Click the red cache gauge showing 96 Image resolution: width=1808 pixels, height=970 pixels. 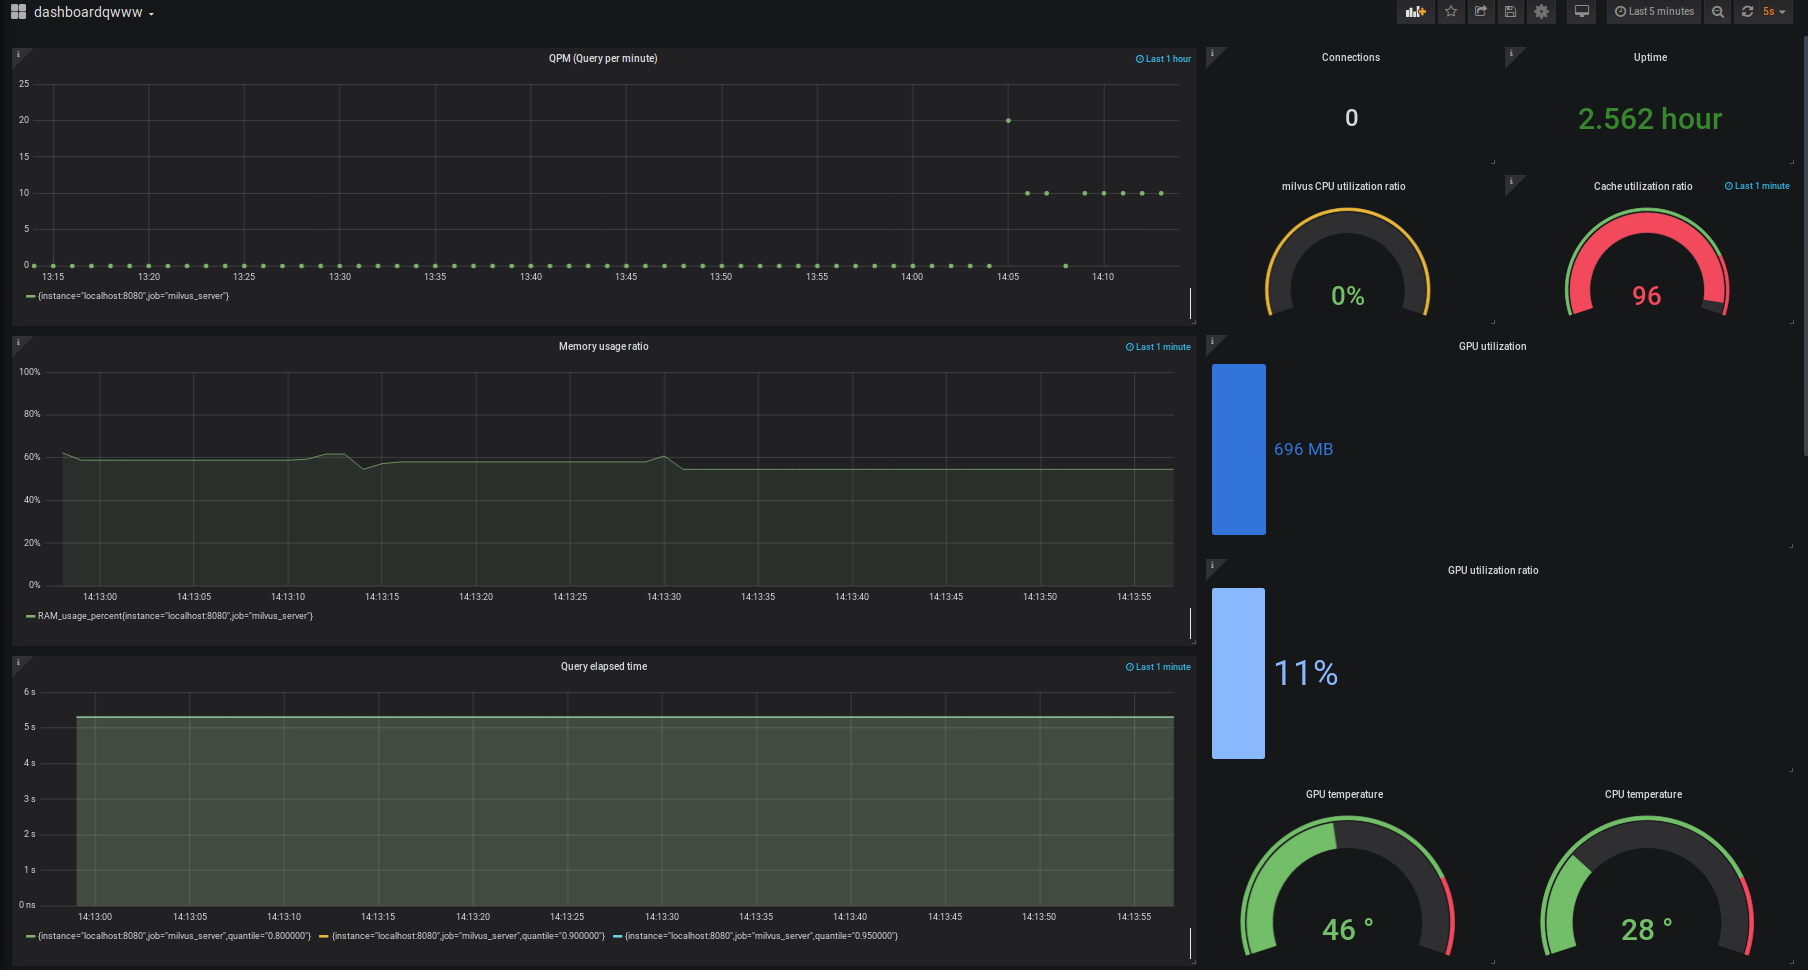[x=1647, y=262]
